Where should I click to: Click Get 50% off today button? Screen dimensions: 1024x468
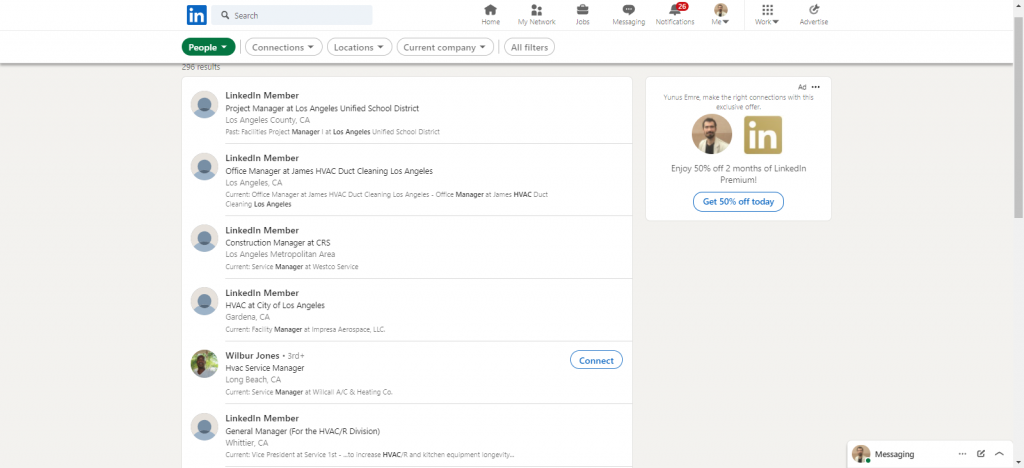coord(738,202)
